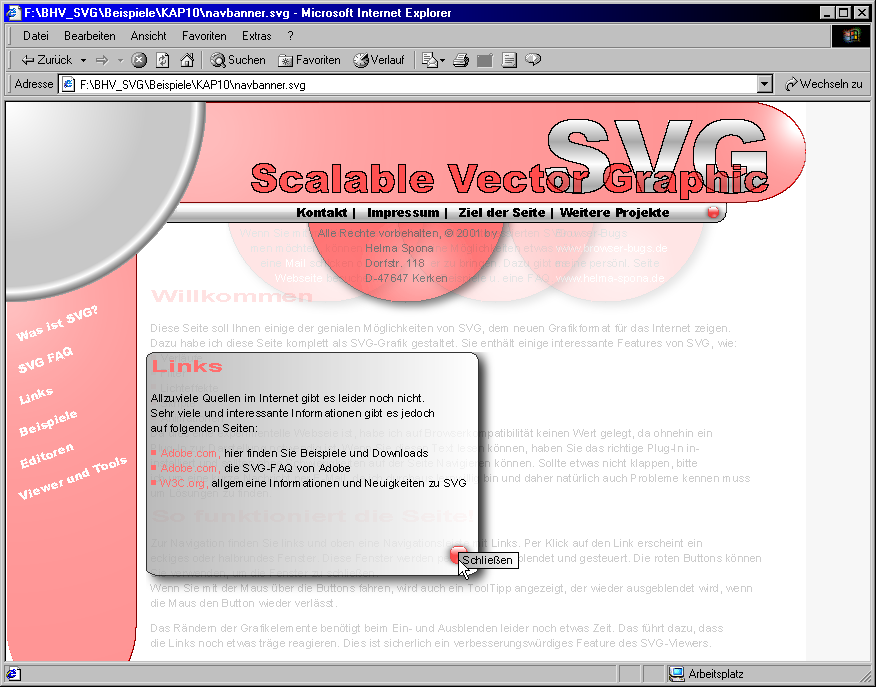Image resolution: width=876 pixels, height=687 pixels.
Task: Open the Beispiele sidebar link
Action: pyautogui.click(x=48, y=423)
